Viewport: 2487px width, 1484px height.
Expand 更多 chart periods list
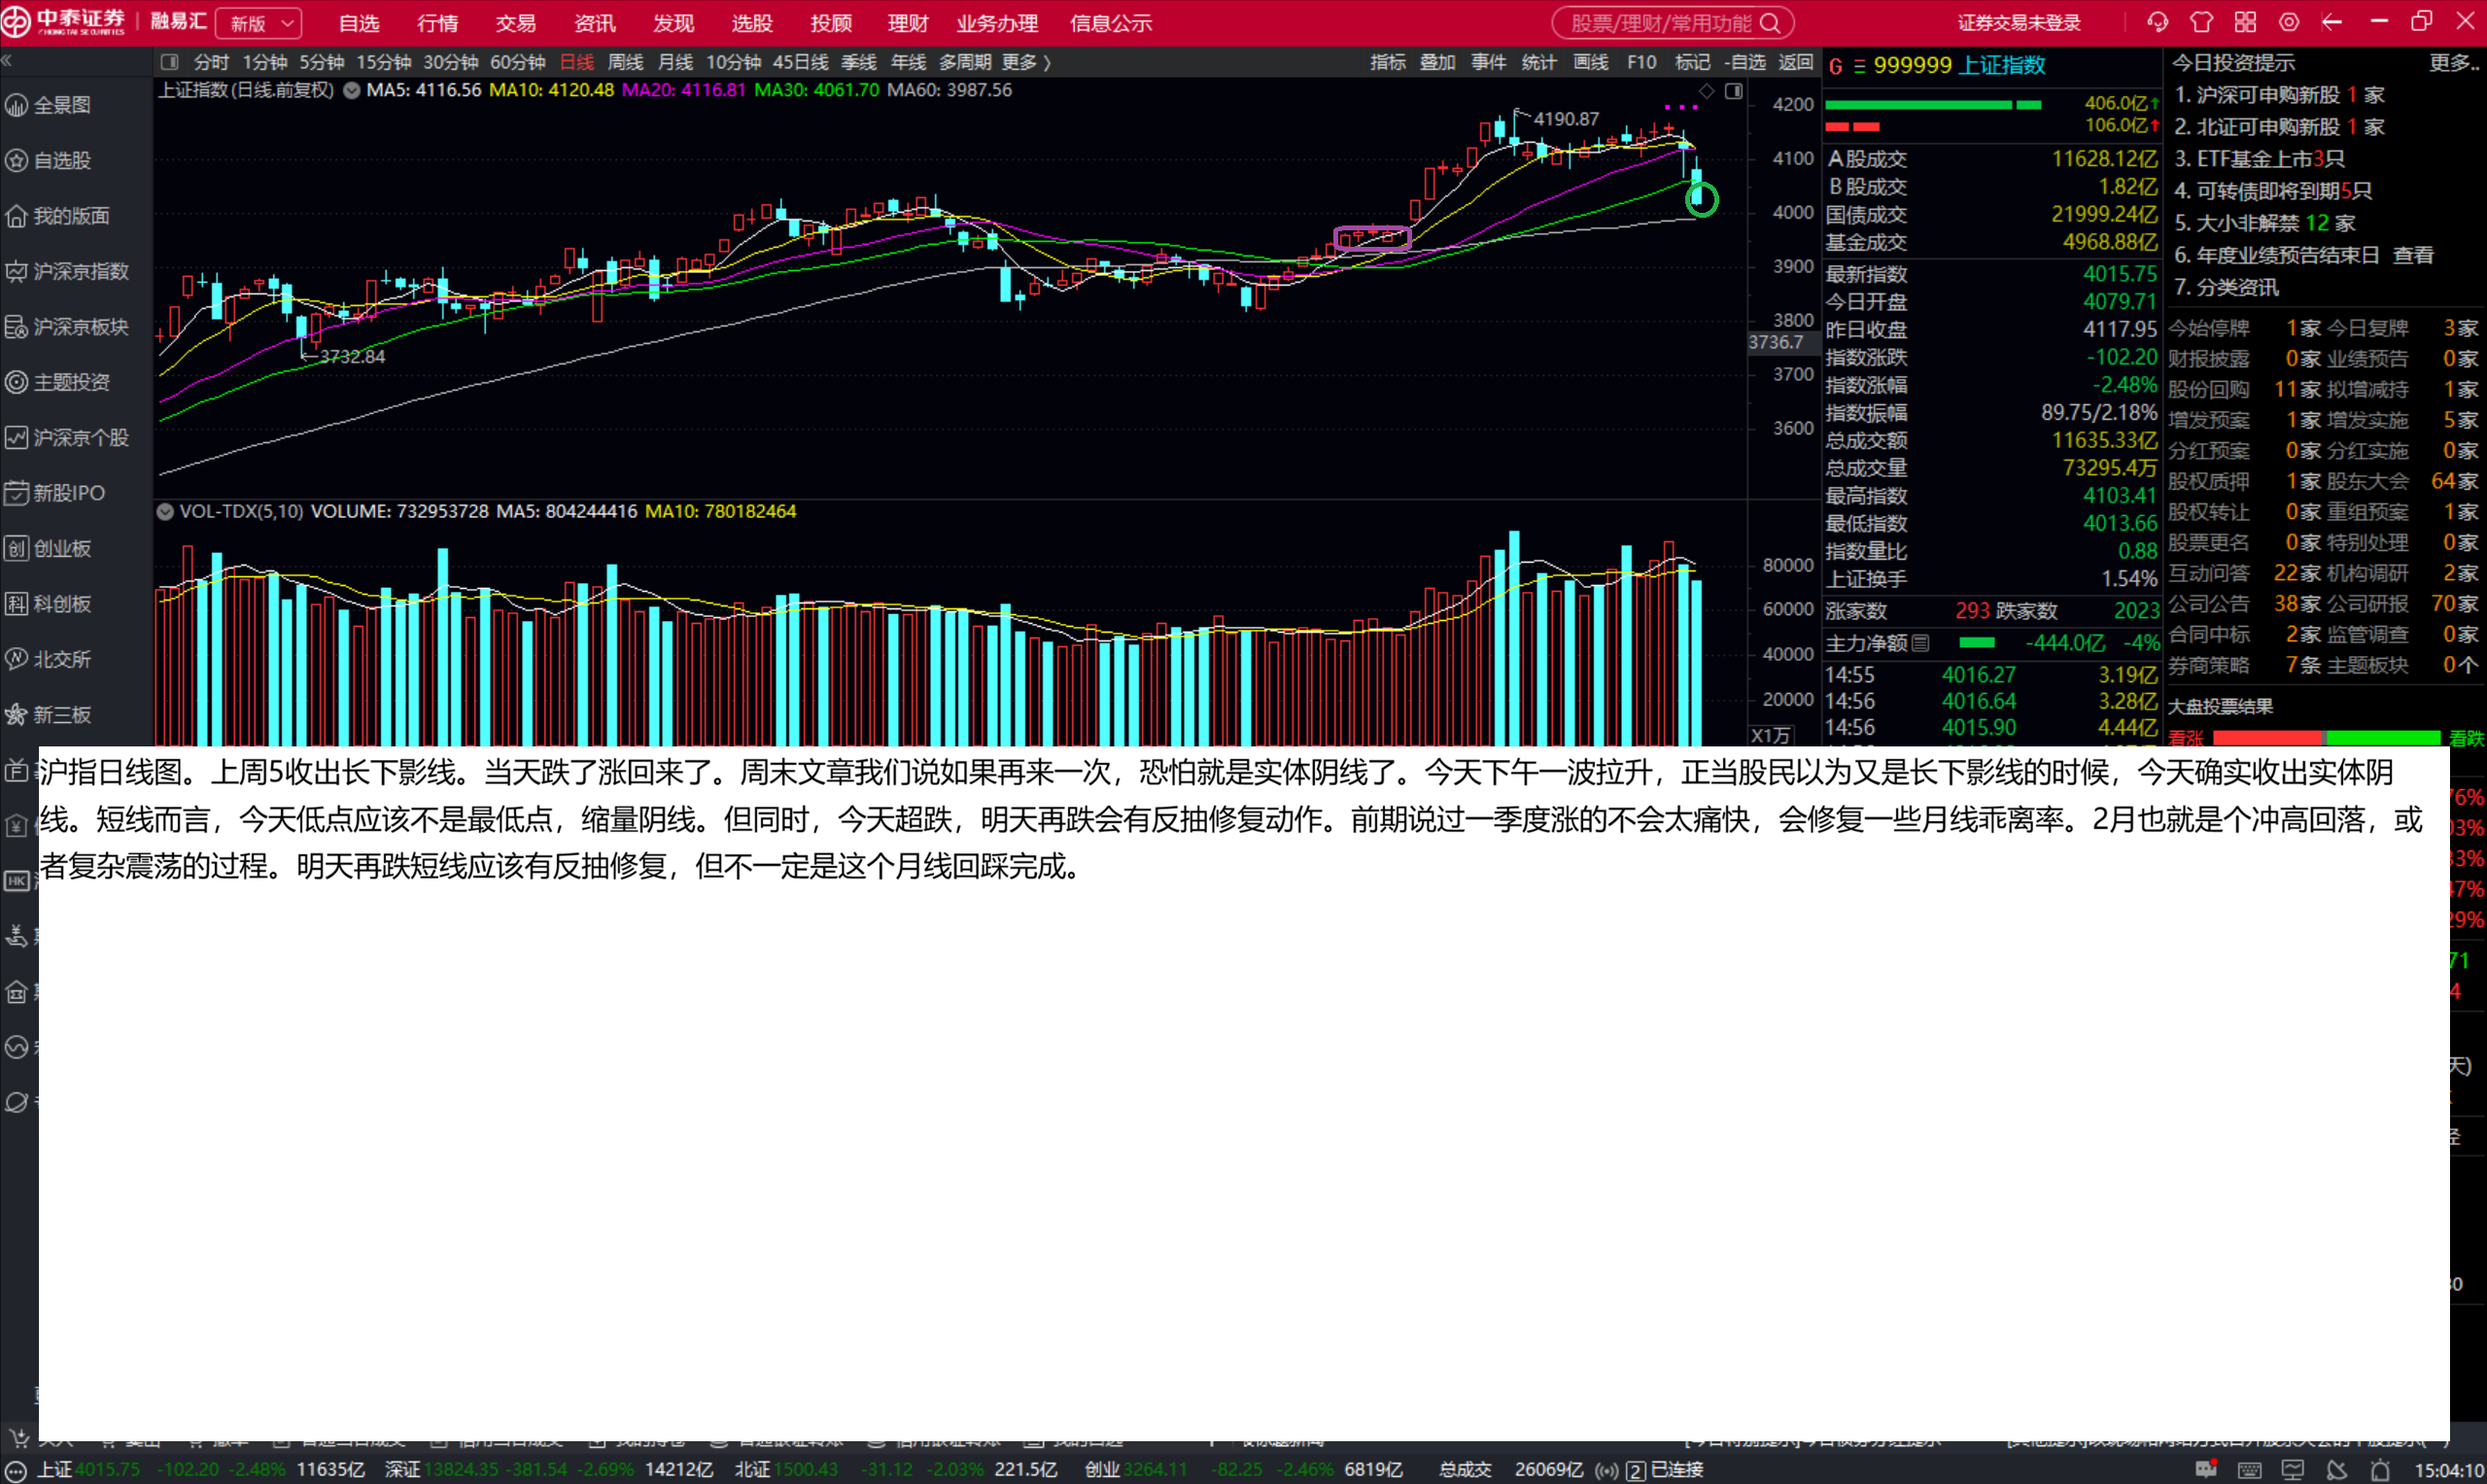point(1025,62)
